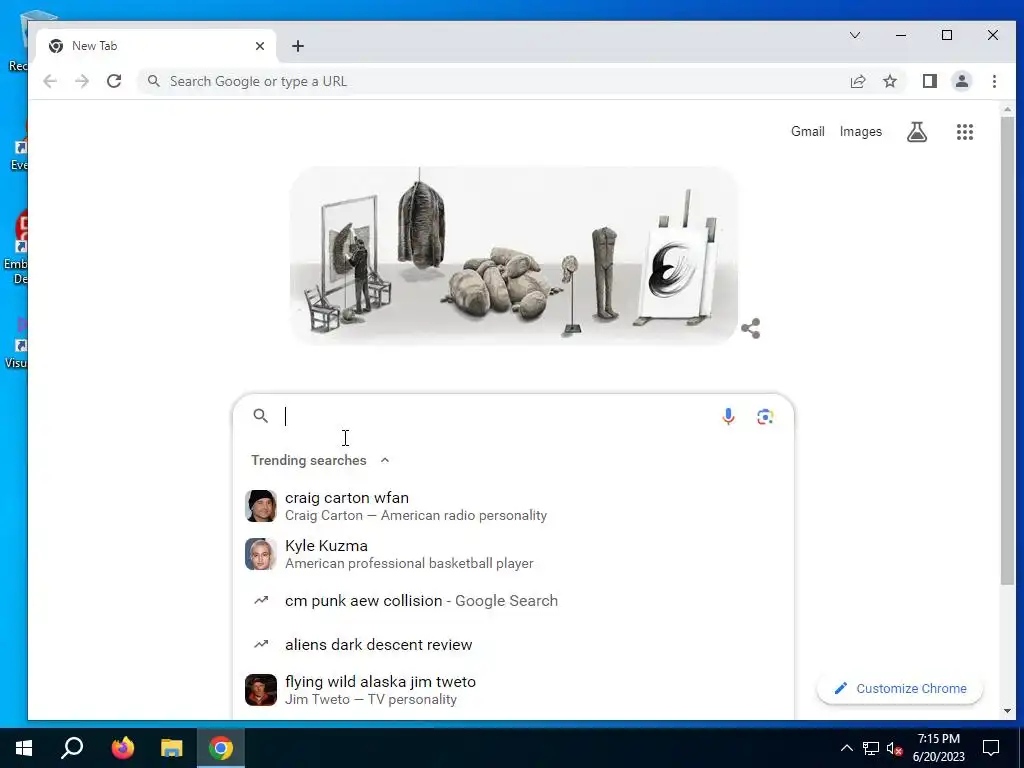Open the Windows Start menu
This screenshot has height=768, width=1024.
[x=24, y=748]
